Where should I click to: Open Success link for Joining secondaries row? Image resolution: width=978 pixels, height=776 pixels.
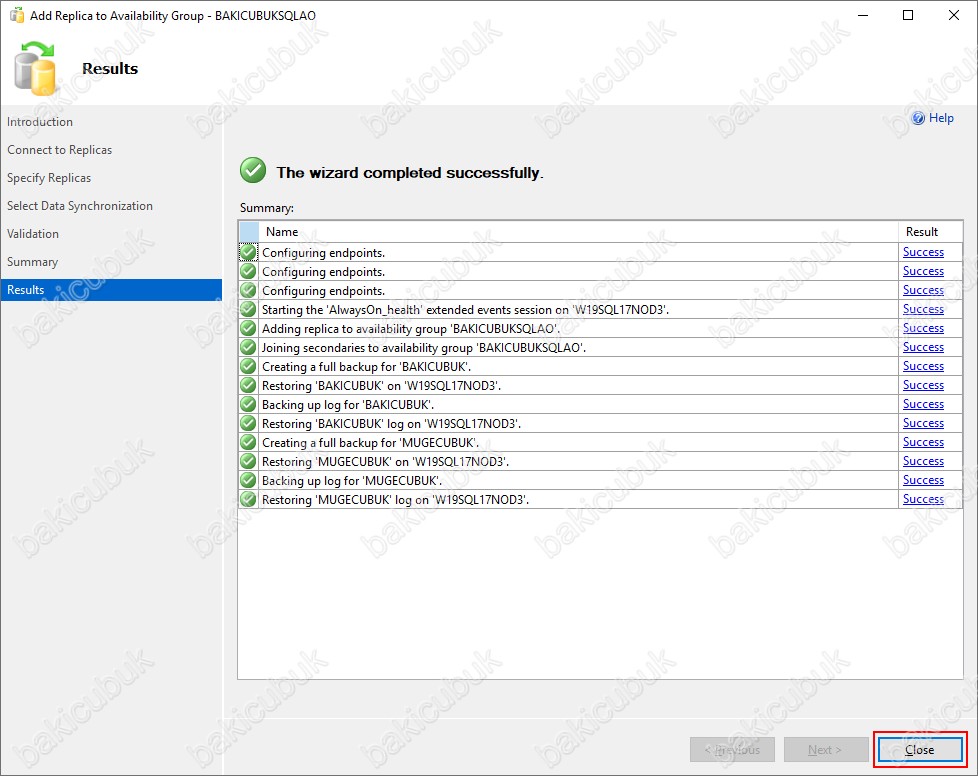coord(923,347)
